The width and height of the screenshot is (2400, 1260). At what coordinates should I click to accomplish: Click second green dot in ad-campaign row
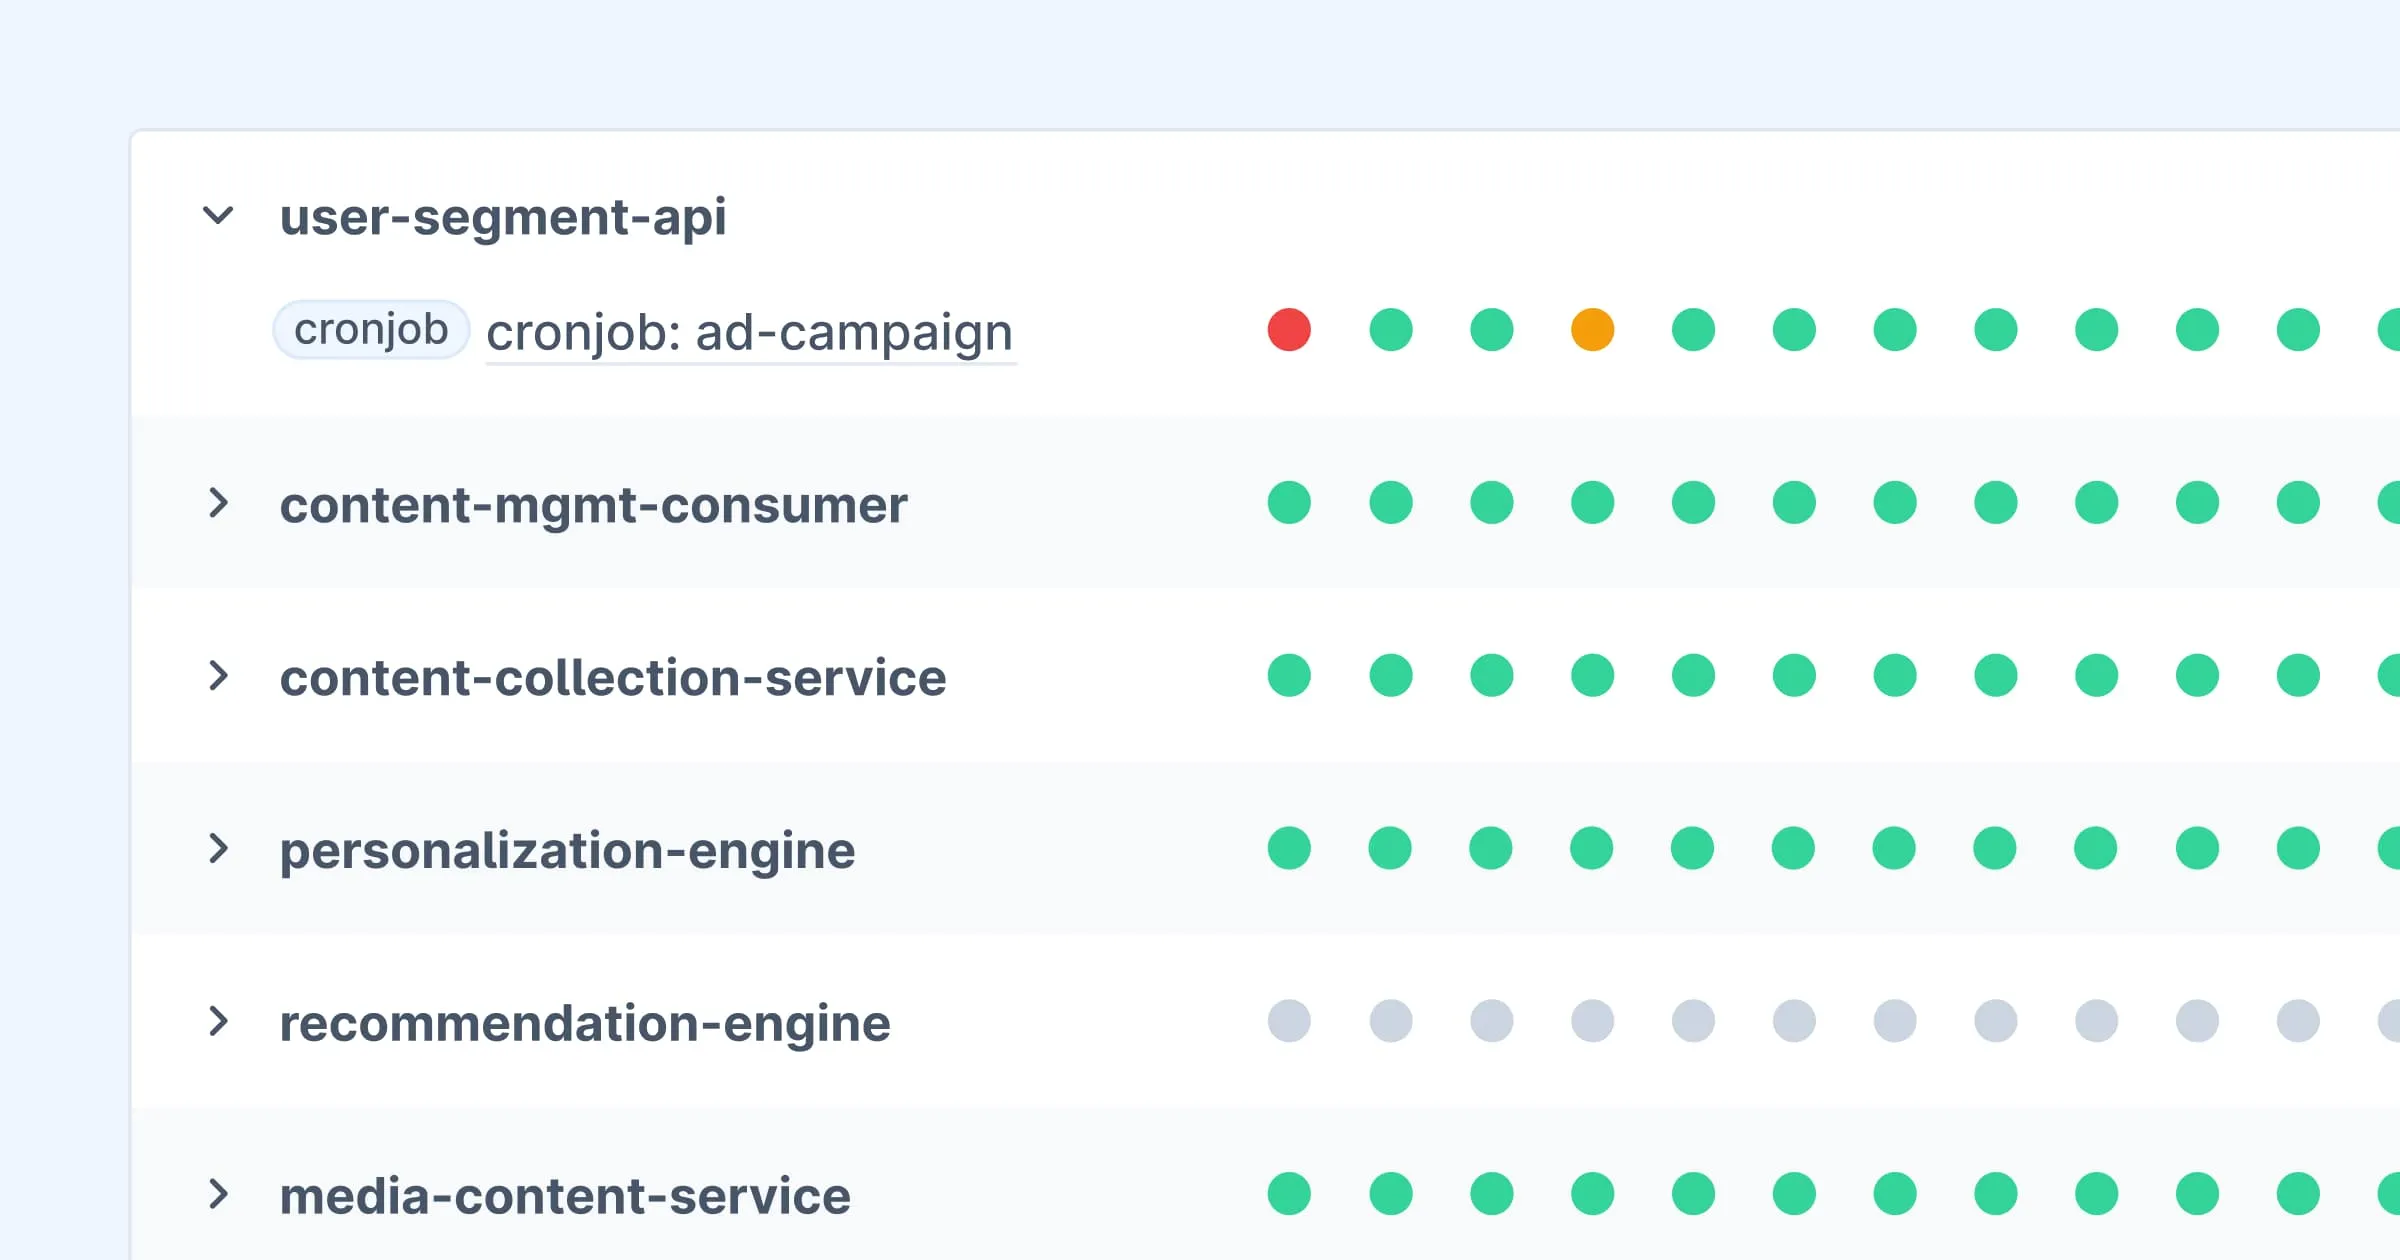pos(1491,330)
